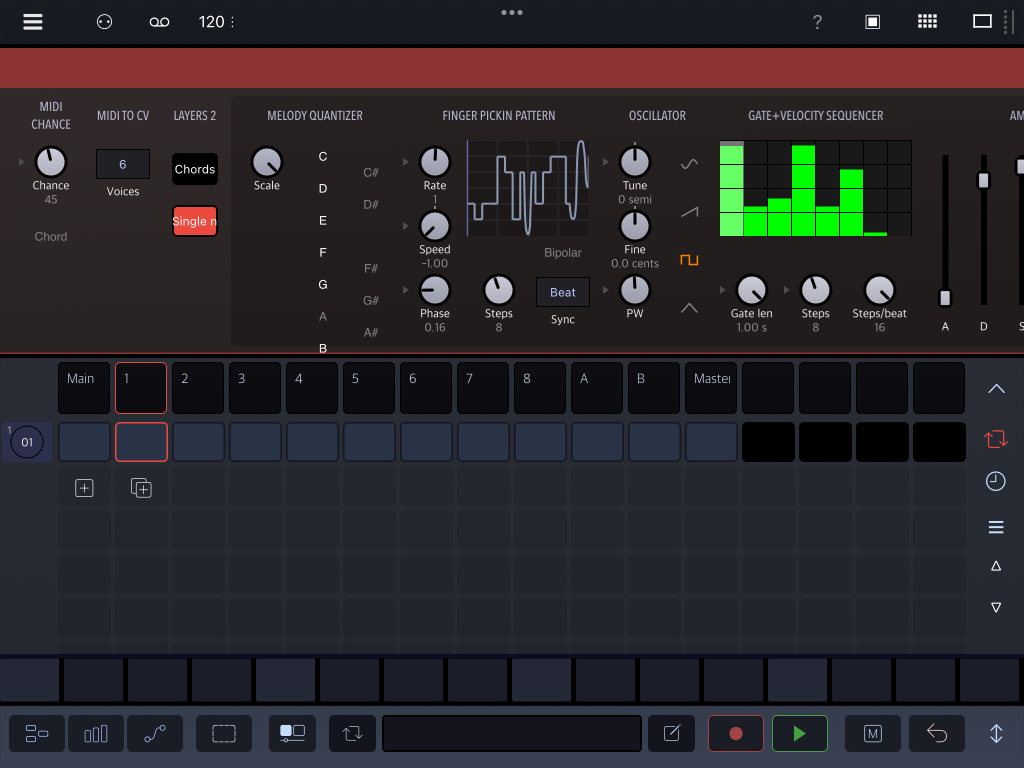Toggle the red loop icon in right sidebar
1024x768 pixels.
coord(996,439)
